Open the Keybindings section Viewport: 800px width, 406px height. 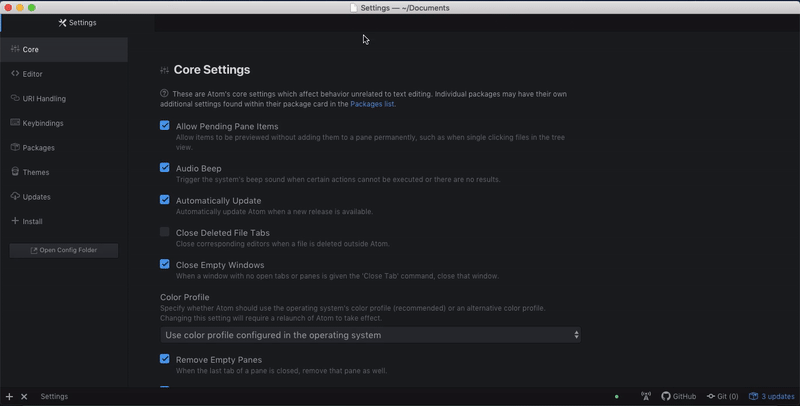point(64,123)
